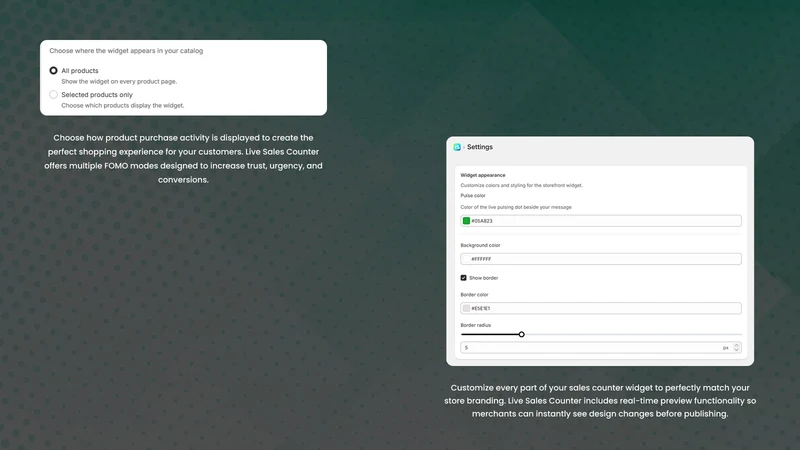This screenshot has height=450, width=800.
Task: Click 'Choose where the widget appears in your catalog'
Action: (x=126, y=51)
